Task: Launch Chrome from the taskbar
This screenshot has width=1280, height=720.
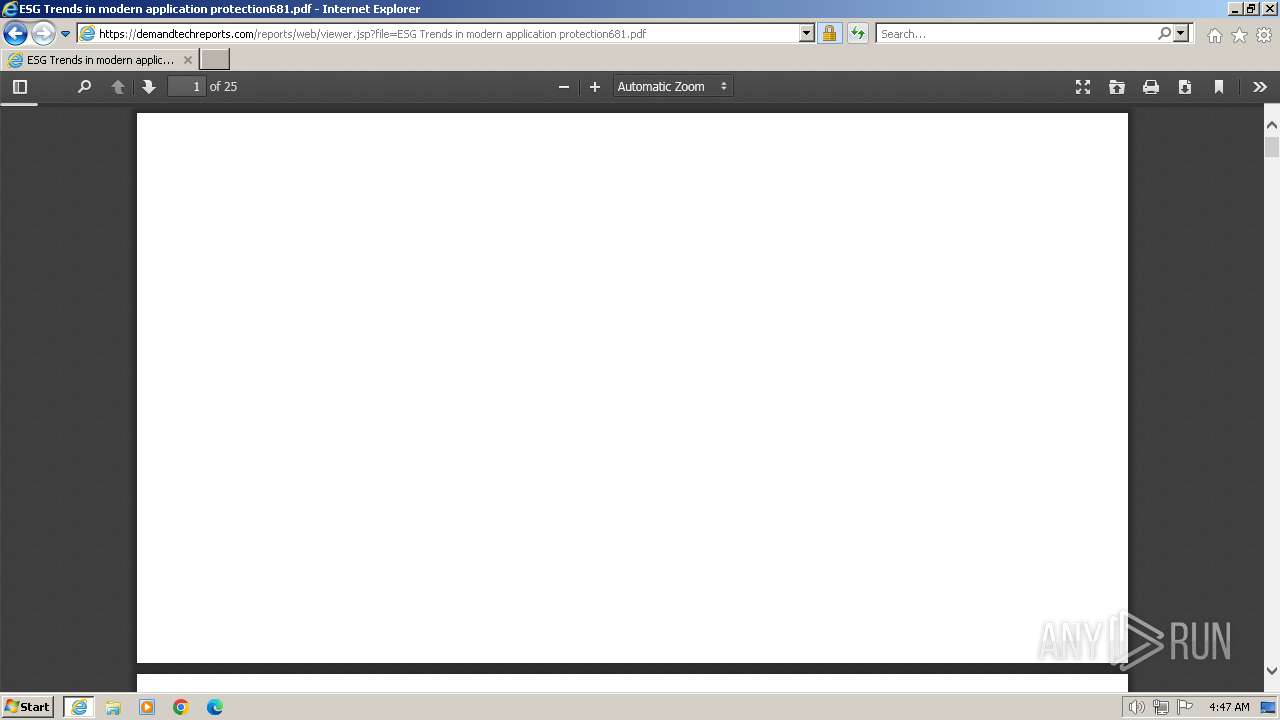Action: pyautogui.click(x=181, y=707)
